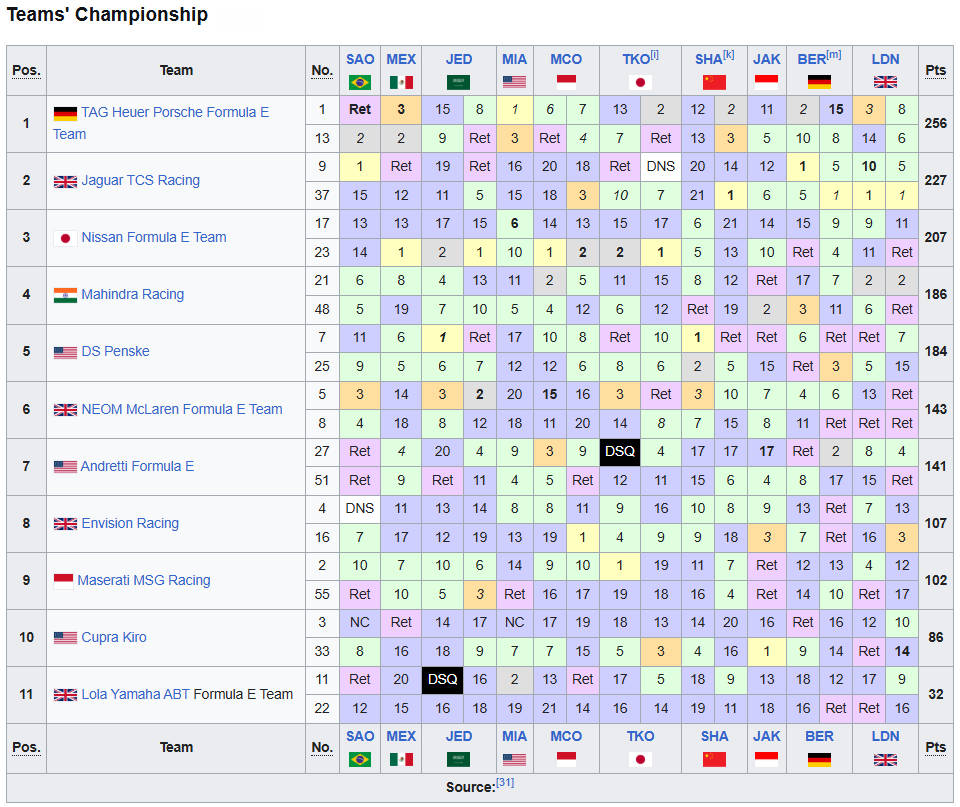Click Indonesia flag under JAK in top header
The image size is (960, 807).
point(766,82)
